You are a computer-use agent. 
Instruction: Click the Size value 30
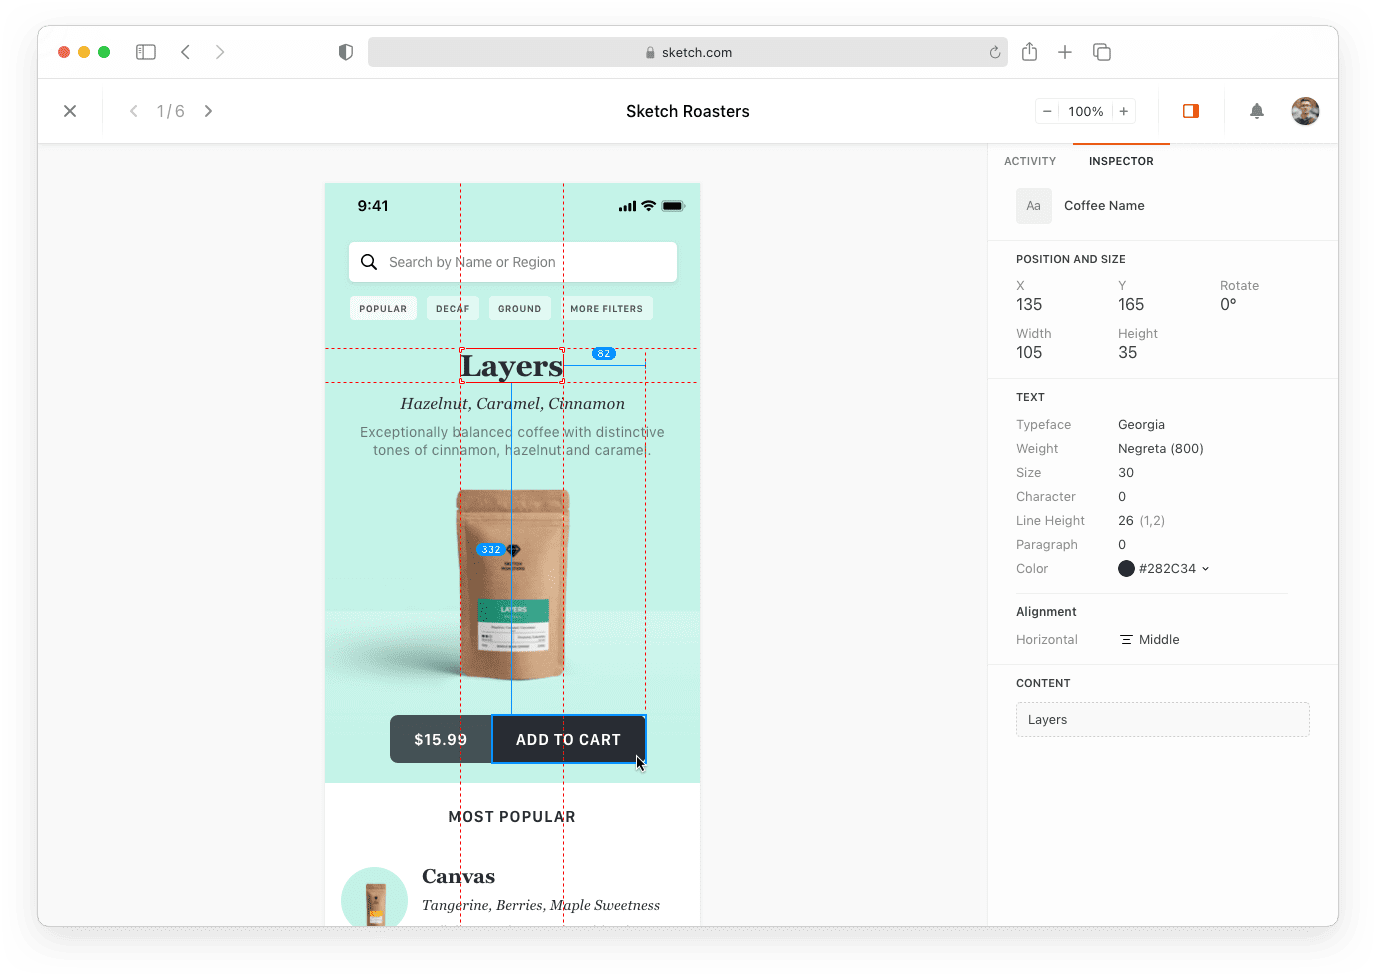[1126, 473]
